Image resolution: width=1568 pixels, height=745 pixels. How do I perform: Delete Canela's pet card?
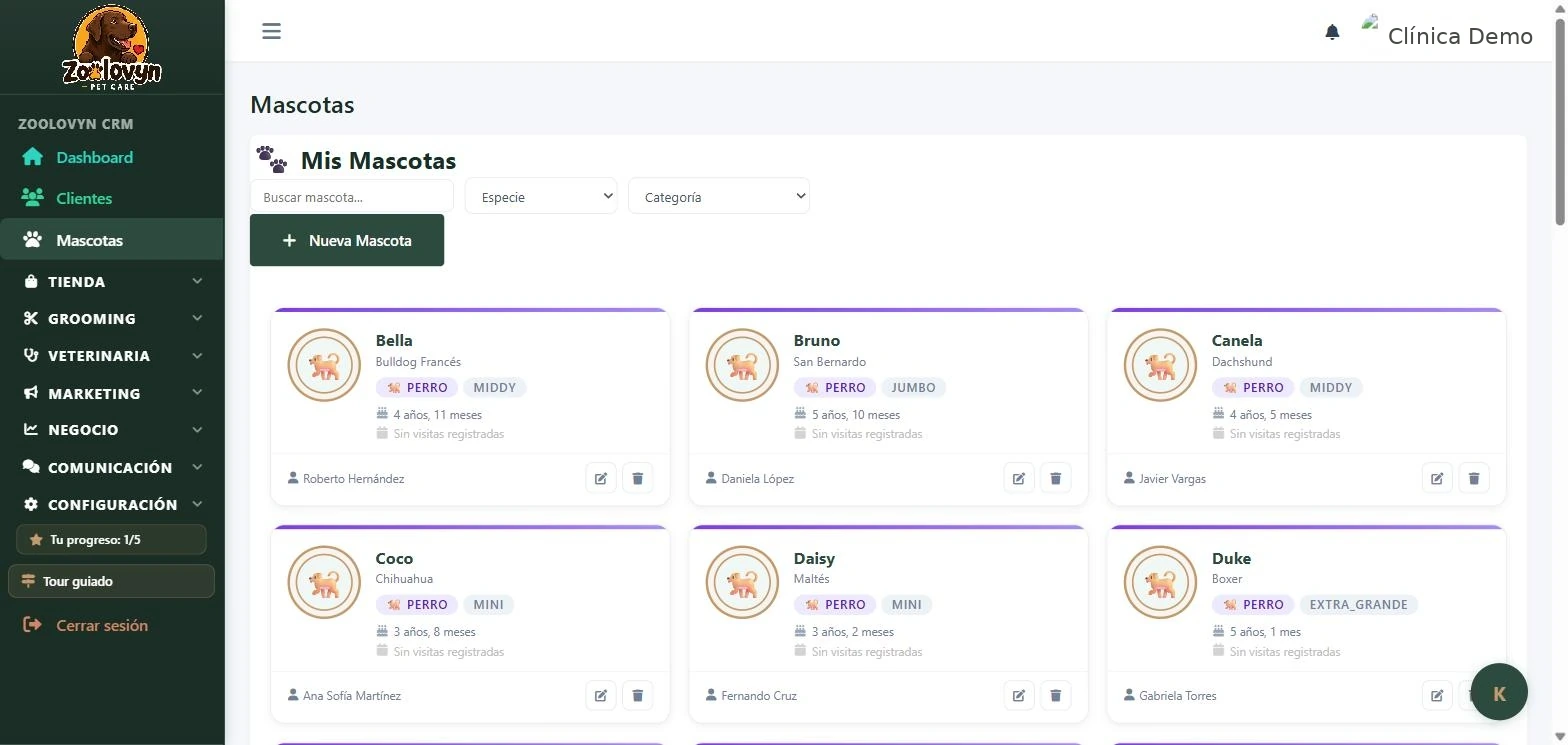tap(1474, 478)
